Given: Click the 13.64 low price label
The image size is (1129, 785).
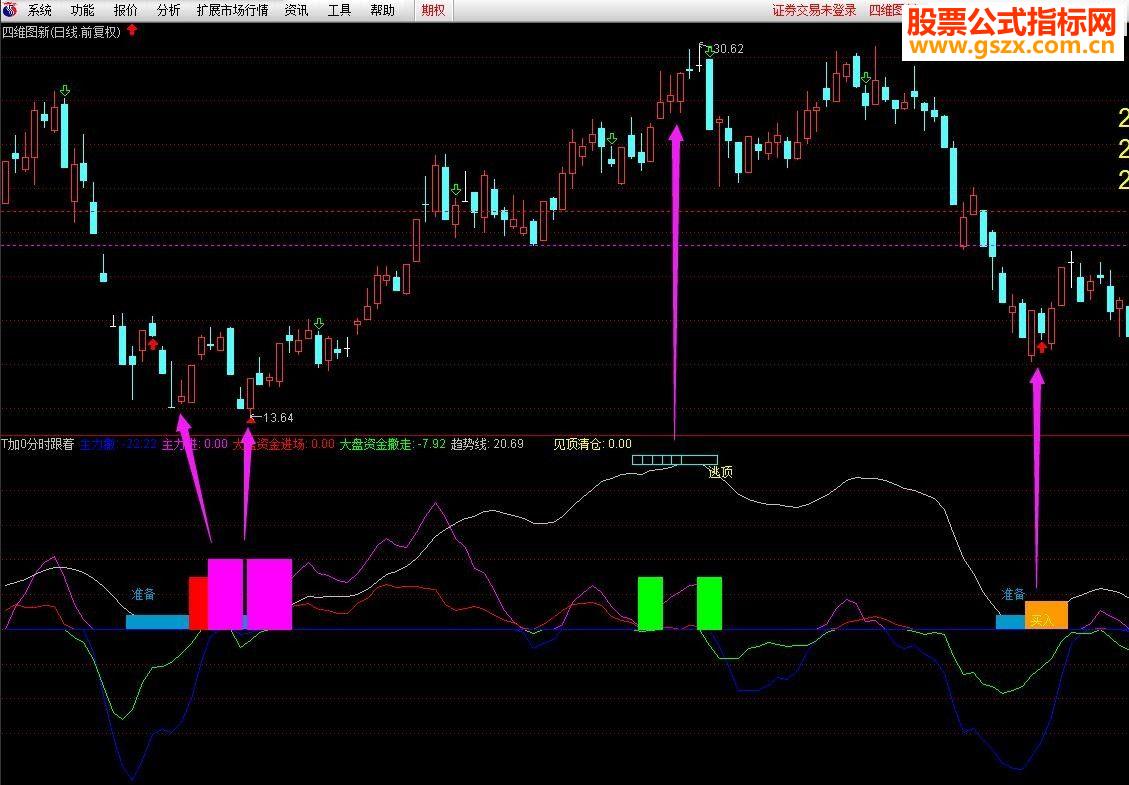Looking at the screenshot, I should (278, 418).
